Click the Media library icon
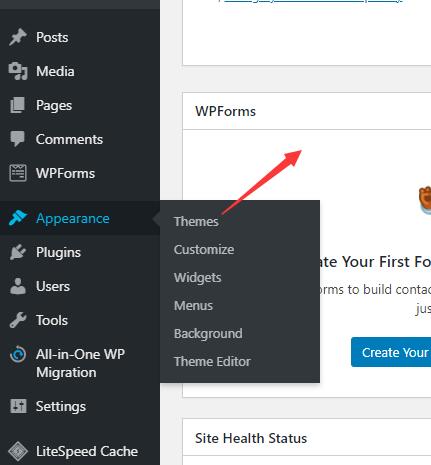The width and height of the screenshot is (431, 465). (x=18, y=71)
